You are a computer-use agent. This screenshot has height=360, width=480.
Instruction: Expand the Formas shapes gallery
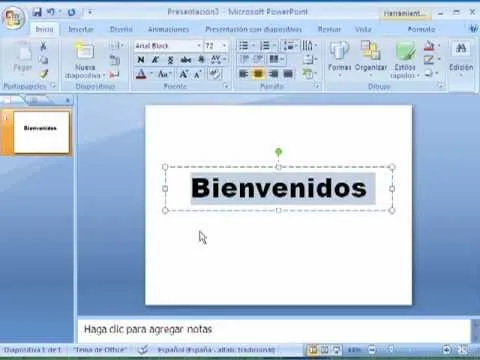[x=339, y=59]
